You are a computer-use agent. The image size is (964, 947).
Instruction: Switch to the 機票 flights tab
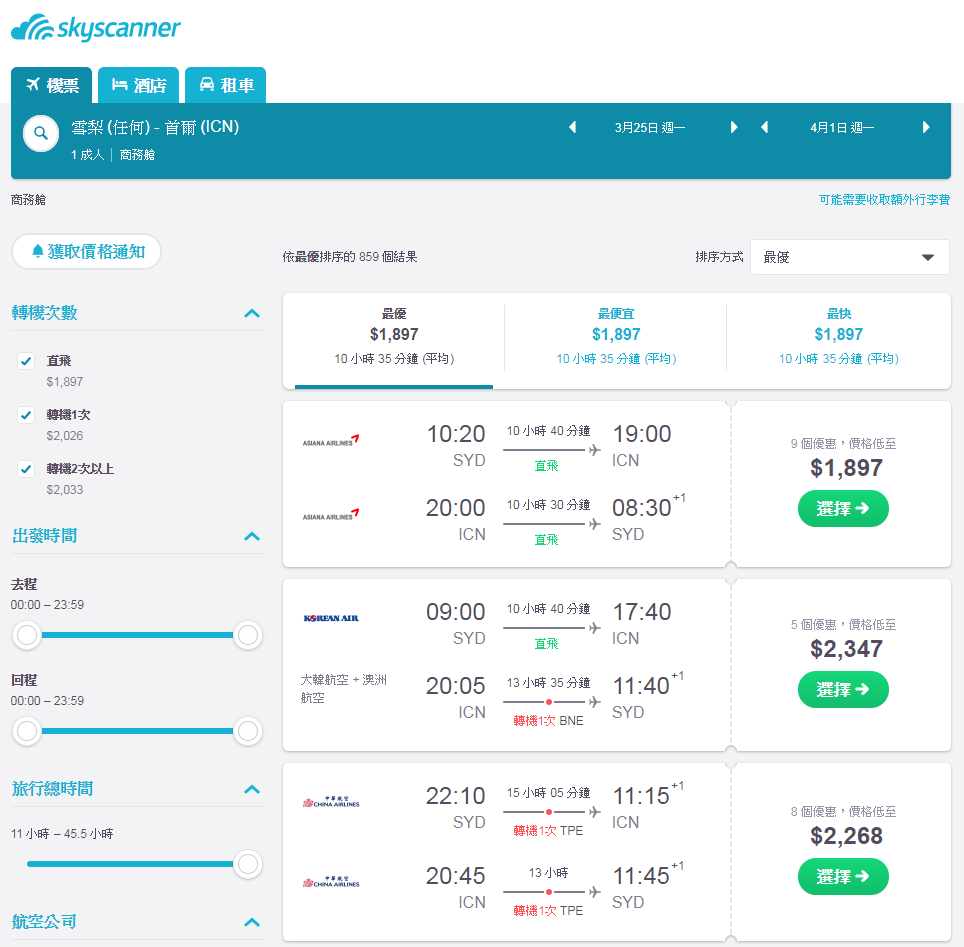tap(52, 85)
